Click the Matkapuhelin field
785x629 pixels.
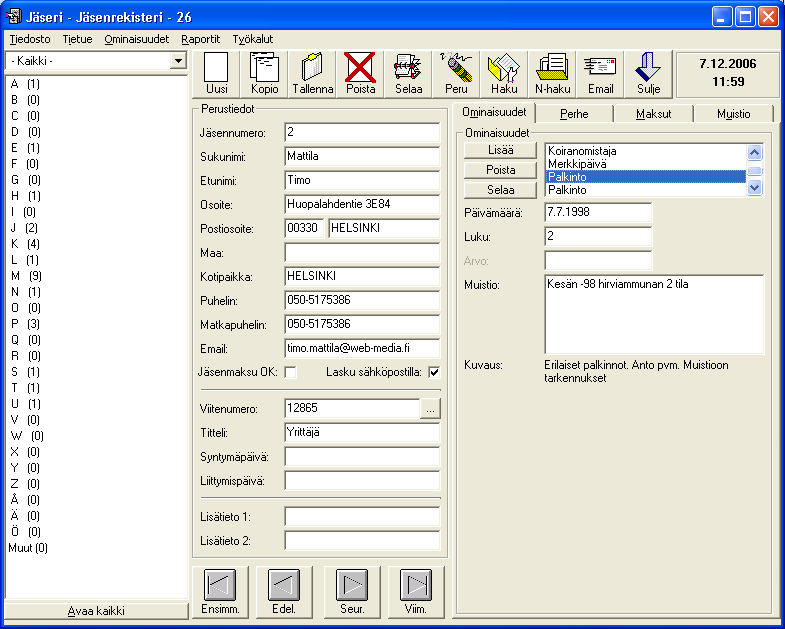pos(362,325)
